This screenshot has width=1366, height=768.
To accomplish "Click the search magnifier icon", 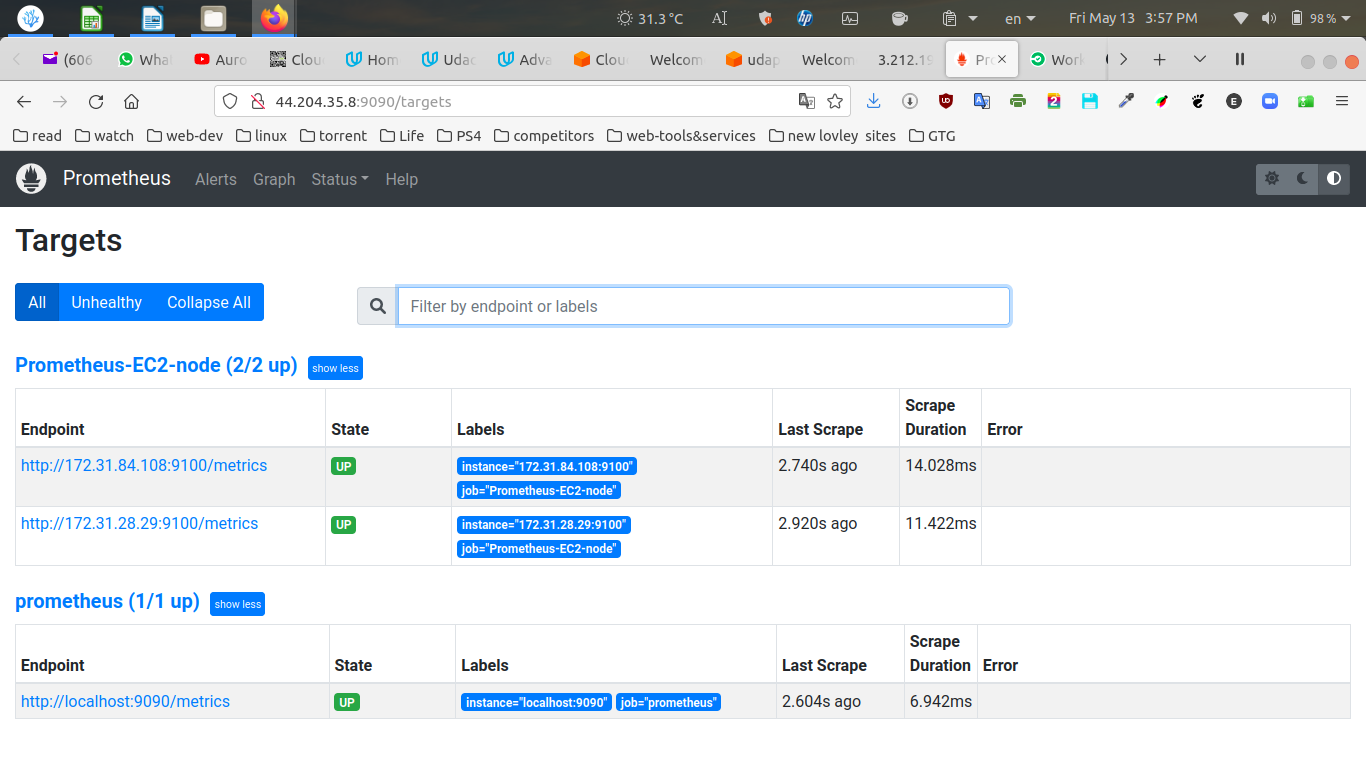I will [377, 306].
